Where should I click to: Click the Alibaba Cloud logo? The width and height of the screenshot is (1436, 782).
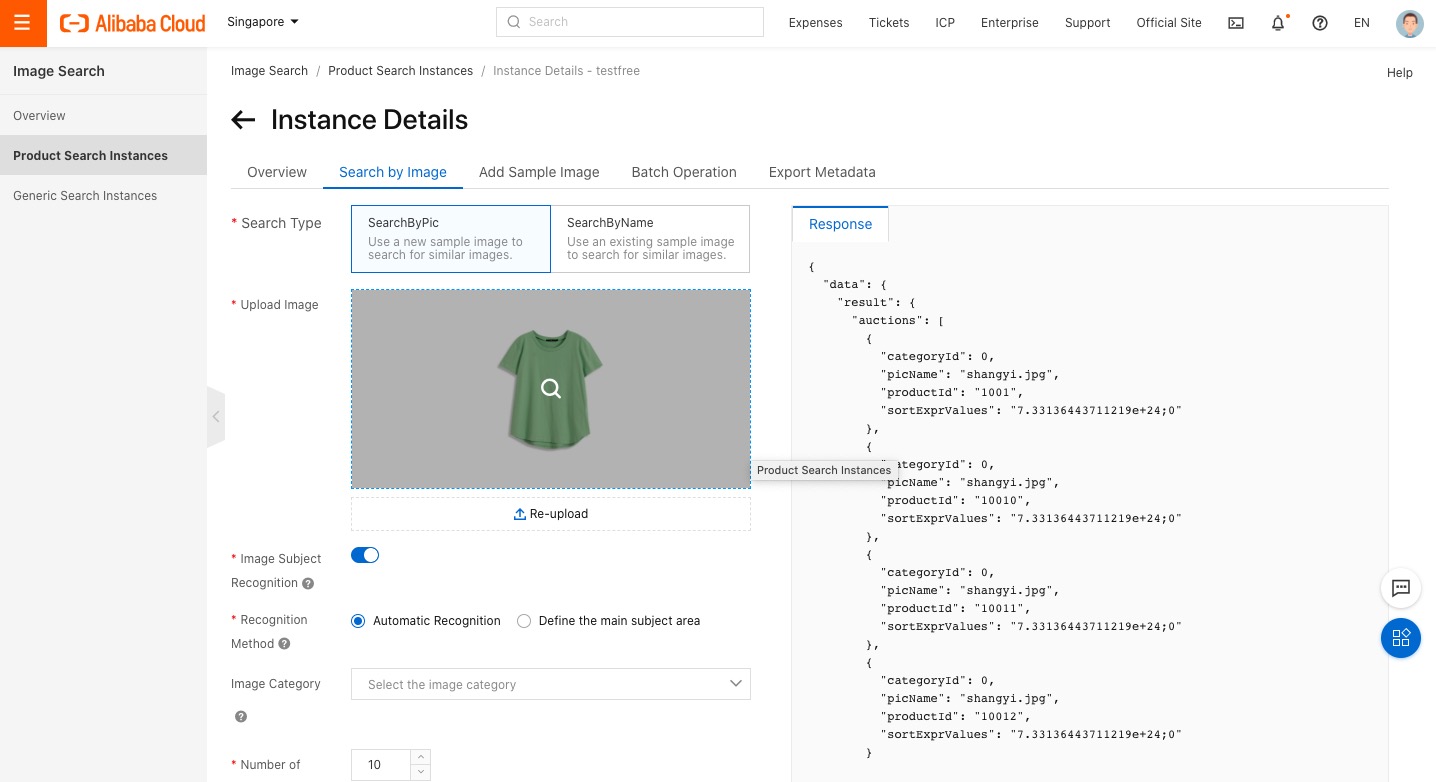pyautogui.click(x=133, y=23)
